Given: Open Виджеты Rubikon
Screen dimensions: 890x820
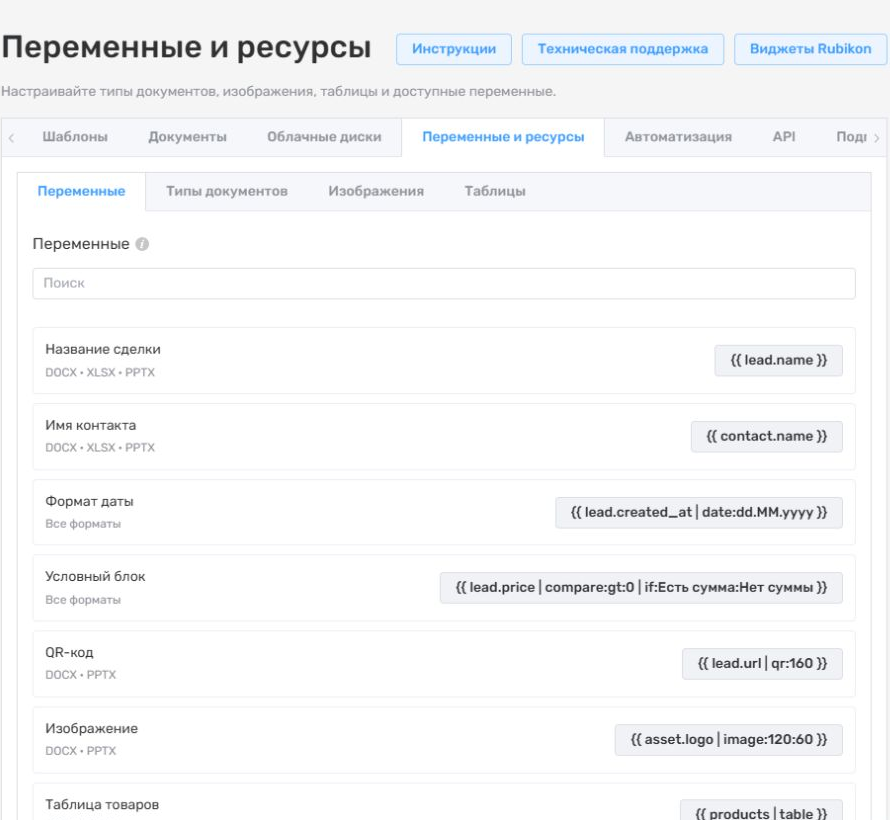Looking at the screenshot, I should tap(810, 49).
